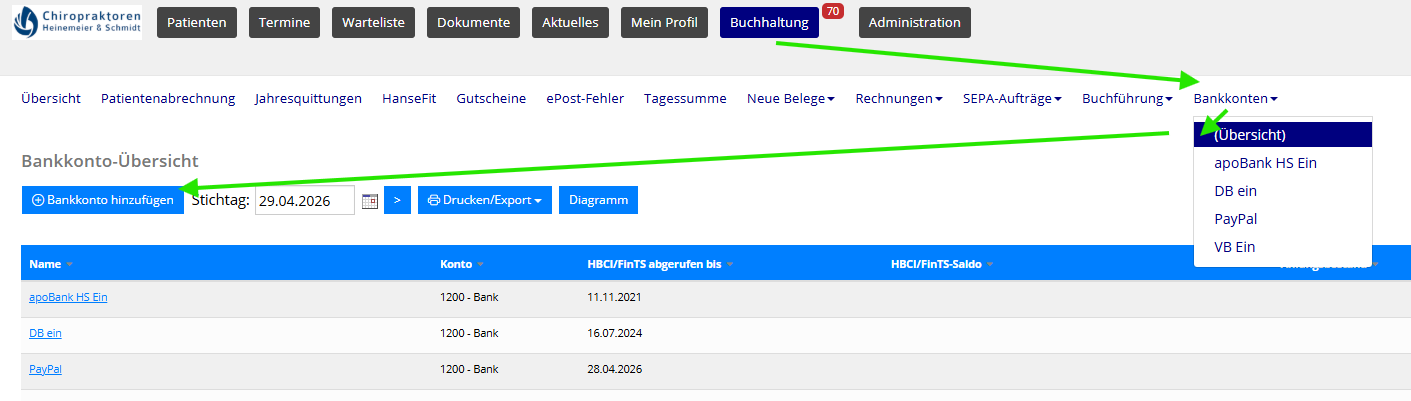Image resolution: width=1411 pixels, height=401 pixels.
Task: Expand the Drucken/Export dropdown
Action: click(x=484, y=200)
